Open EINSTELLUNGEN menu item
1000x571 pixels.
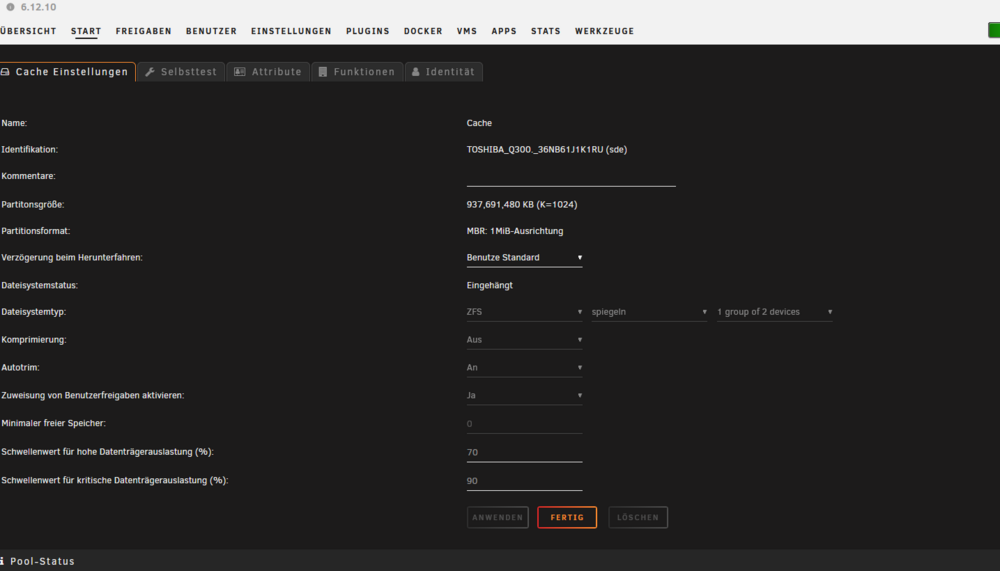(x=291, y=31)
